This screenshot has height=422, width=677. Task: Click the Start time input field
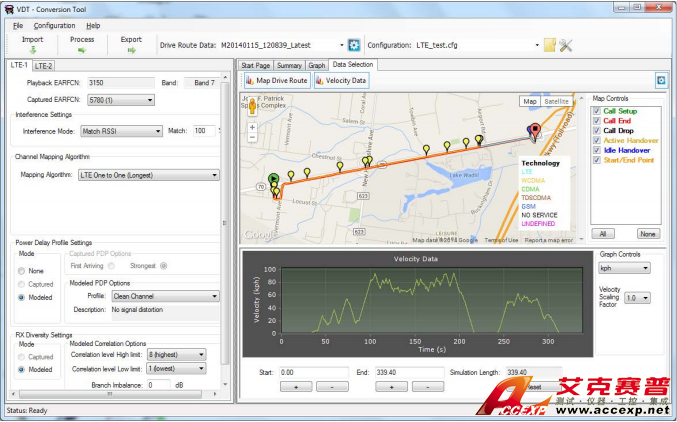point(310,371)
